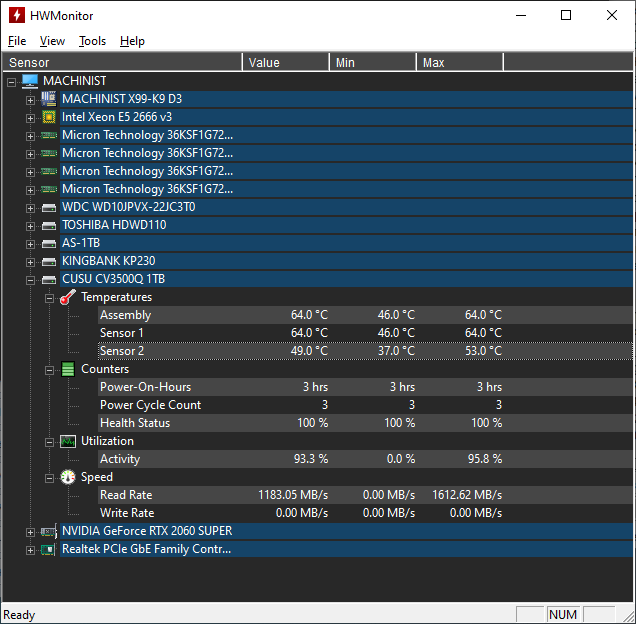
Task: Click the 1612.62 MB/s max read value
Action: pyautogui.click(x=467, y=495)
